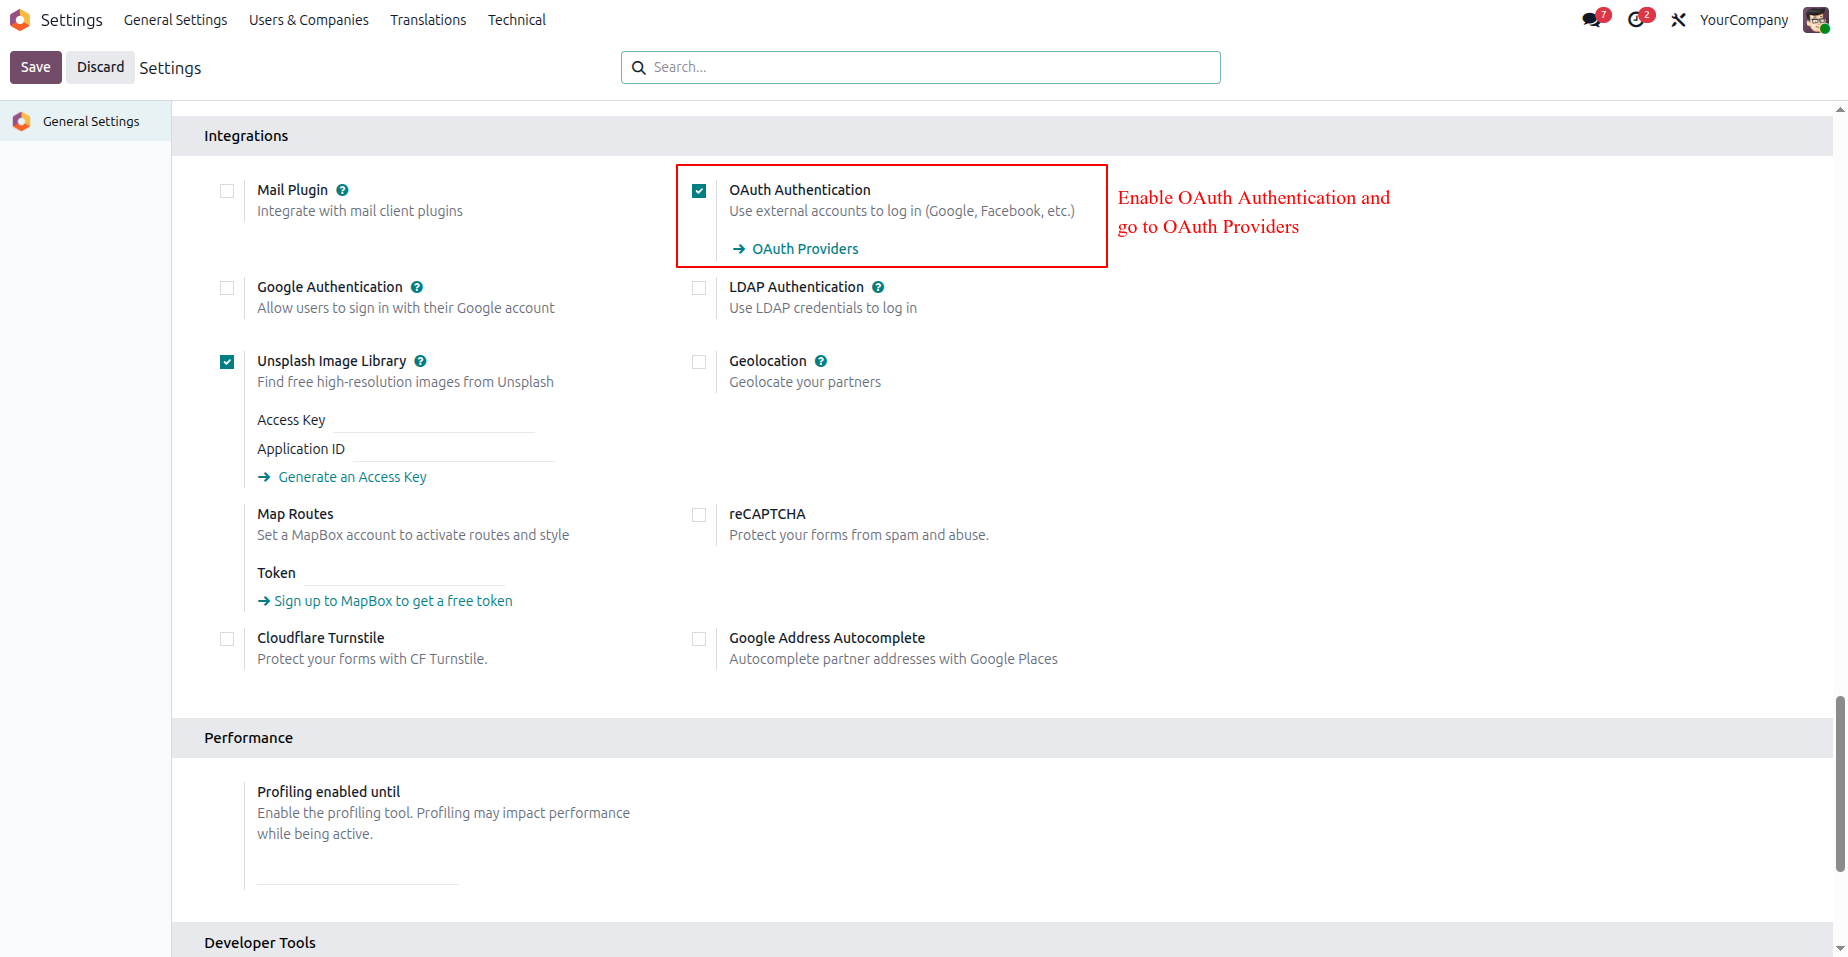This screenshot has height=957, width=1848.
Task: Click General Settings sidebar icon
Action: click(x=21, y=121)
